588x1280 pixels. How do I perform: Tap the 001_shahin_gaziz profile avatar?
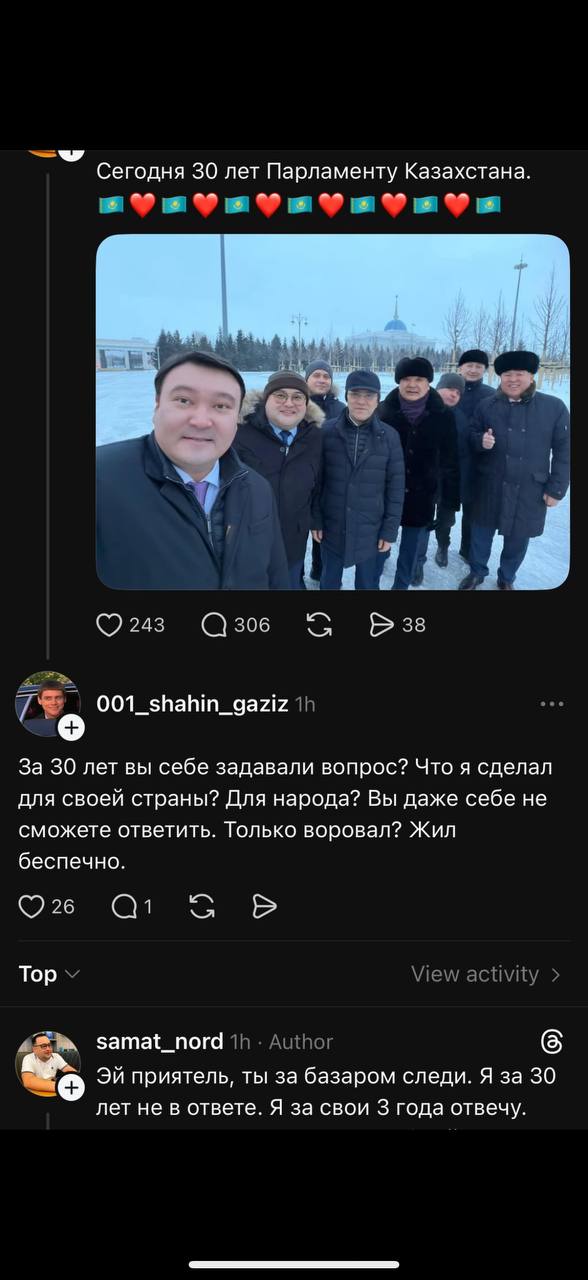pyautogui.click(x=47, y=704)
